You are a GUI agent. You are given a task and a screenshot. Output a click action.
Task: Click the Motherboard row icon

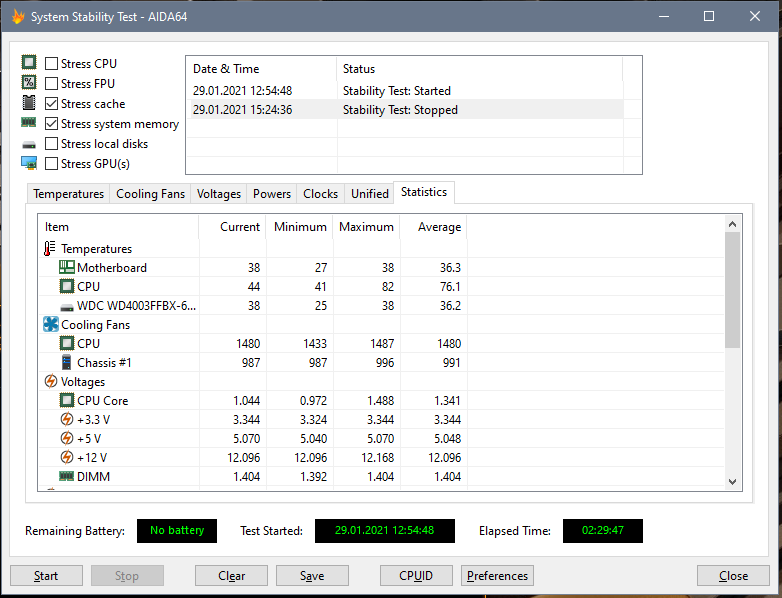tap(67, 267)
